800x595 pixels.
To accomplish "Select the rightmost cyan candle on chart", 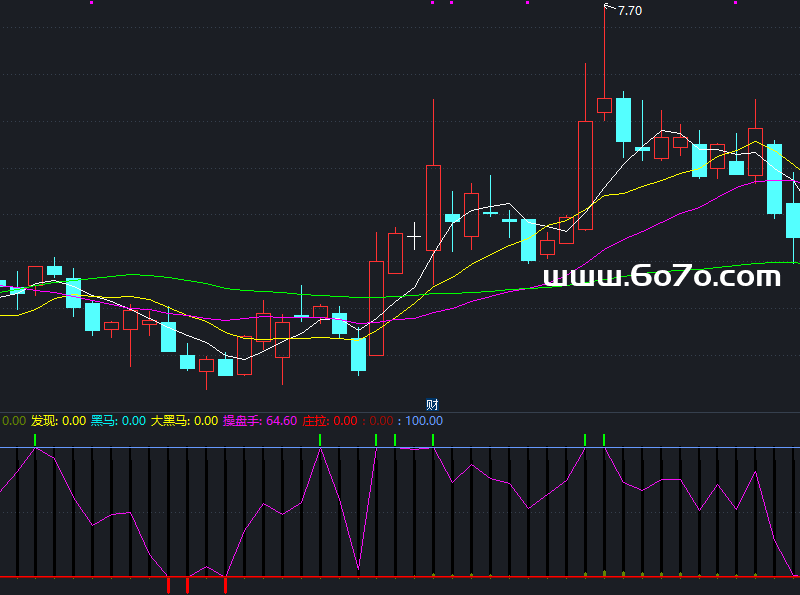I will coord(794,220).
